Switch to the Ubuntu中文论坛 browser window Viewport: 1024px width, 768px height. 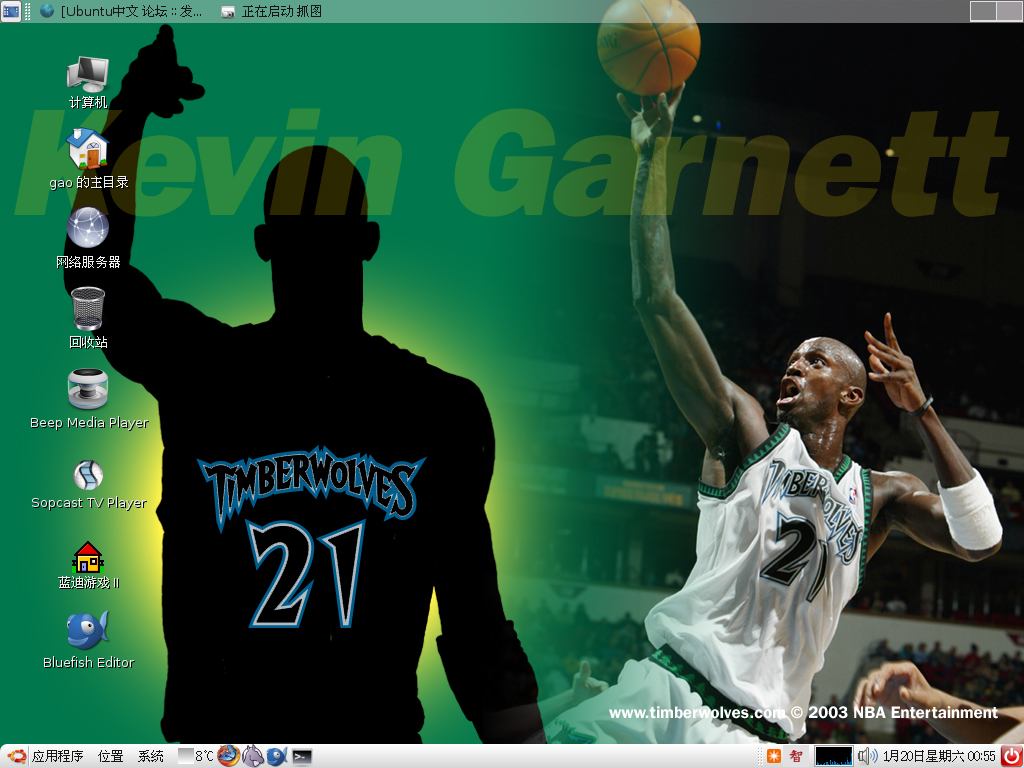(121, 11)
